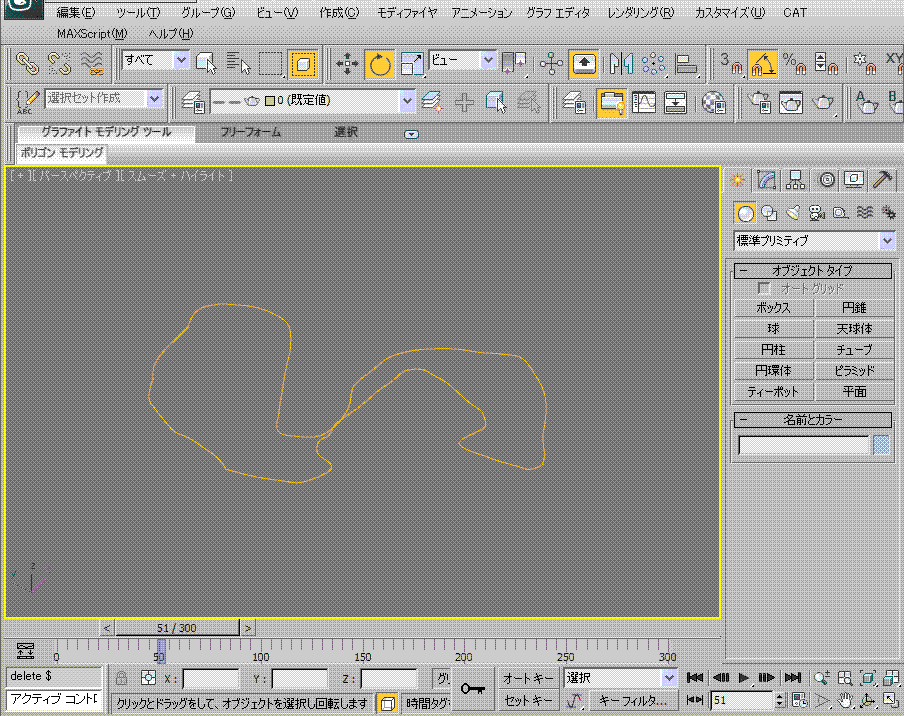Collapse the オブジェクト タイプ rollout

[x=814, y=271]
